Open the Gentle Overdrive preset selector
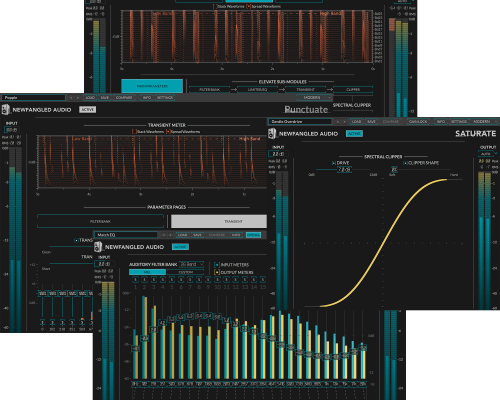The image size is (500, 400). click(x=300, y=122)
